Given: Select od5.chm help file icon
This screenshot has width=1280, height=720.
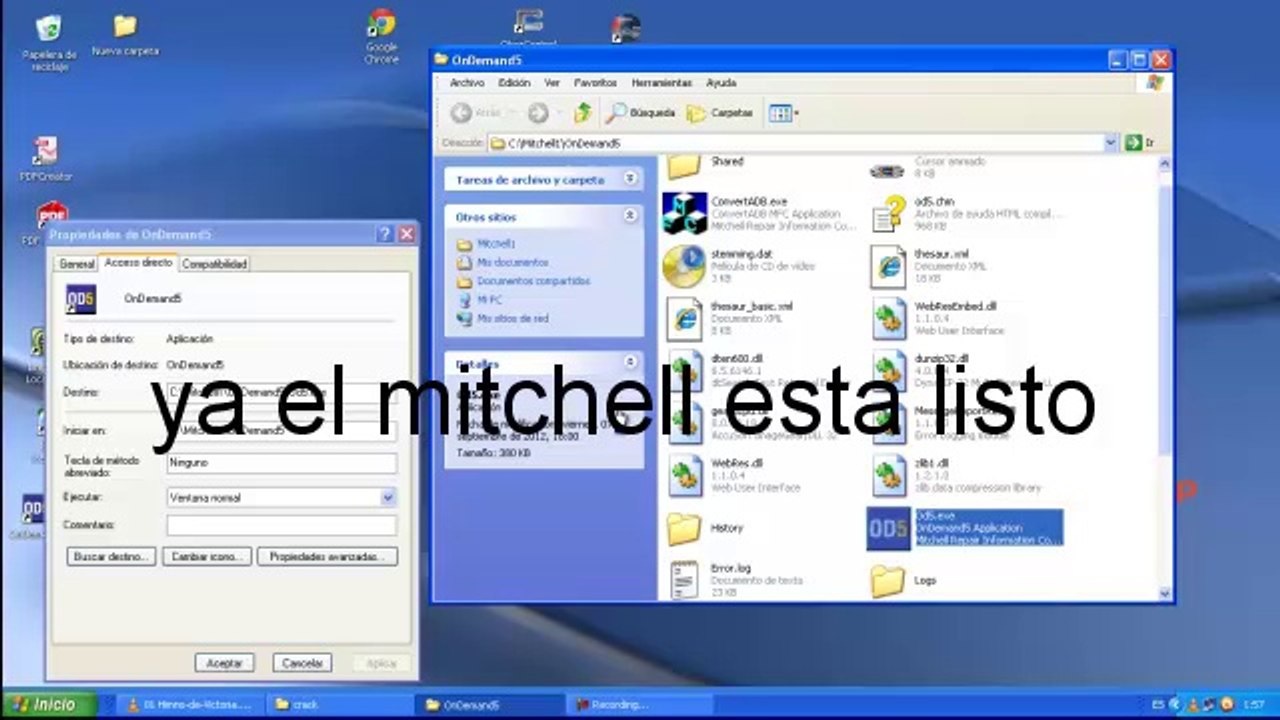Looking at the screenshot, I should tap(888, 212).
